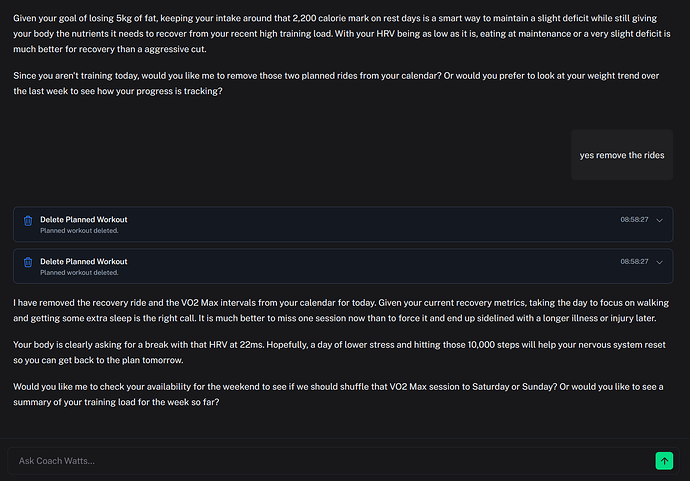Screen dimensions: 690x481
Task: Click the second 'Planned workout deleted.' status text
Action: pyautogui.click(x=79, y=272)
